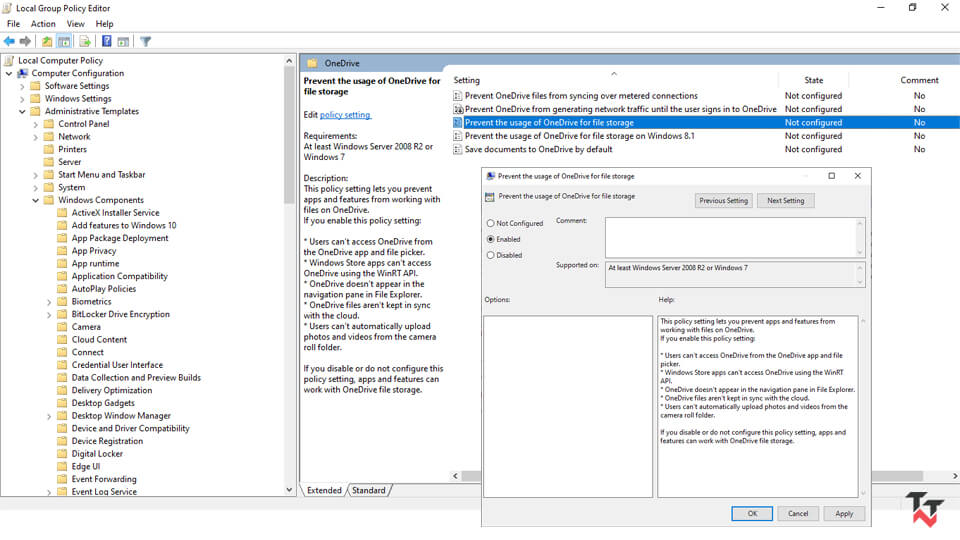This screenshot has width=960, height=540.
Task: Click the Computer Configuration icon in tree
Action: click(x=23, y=73)
